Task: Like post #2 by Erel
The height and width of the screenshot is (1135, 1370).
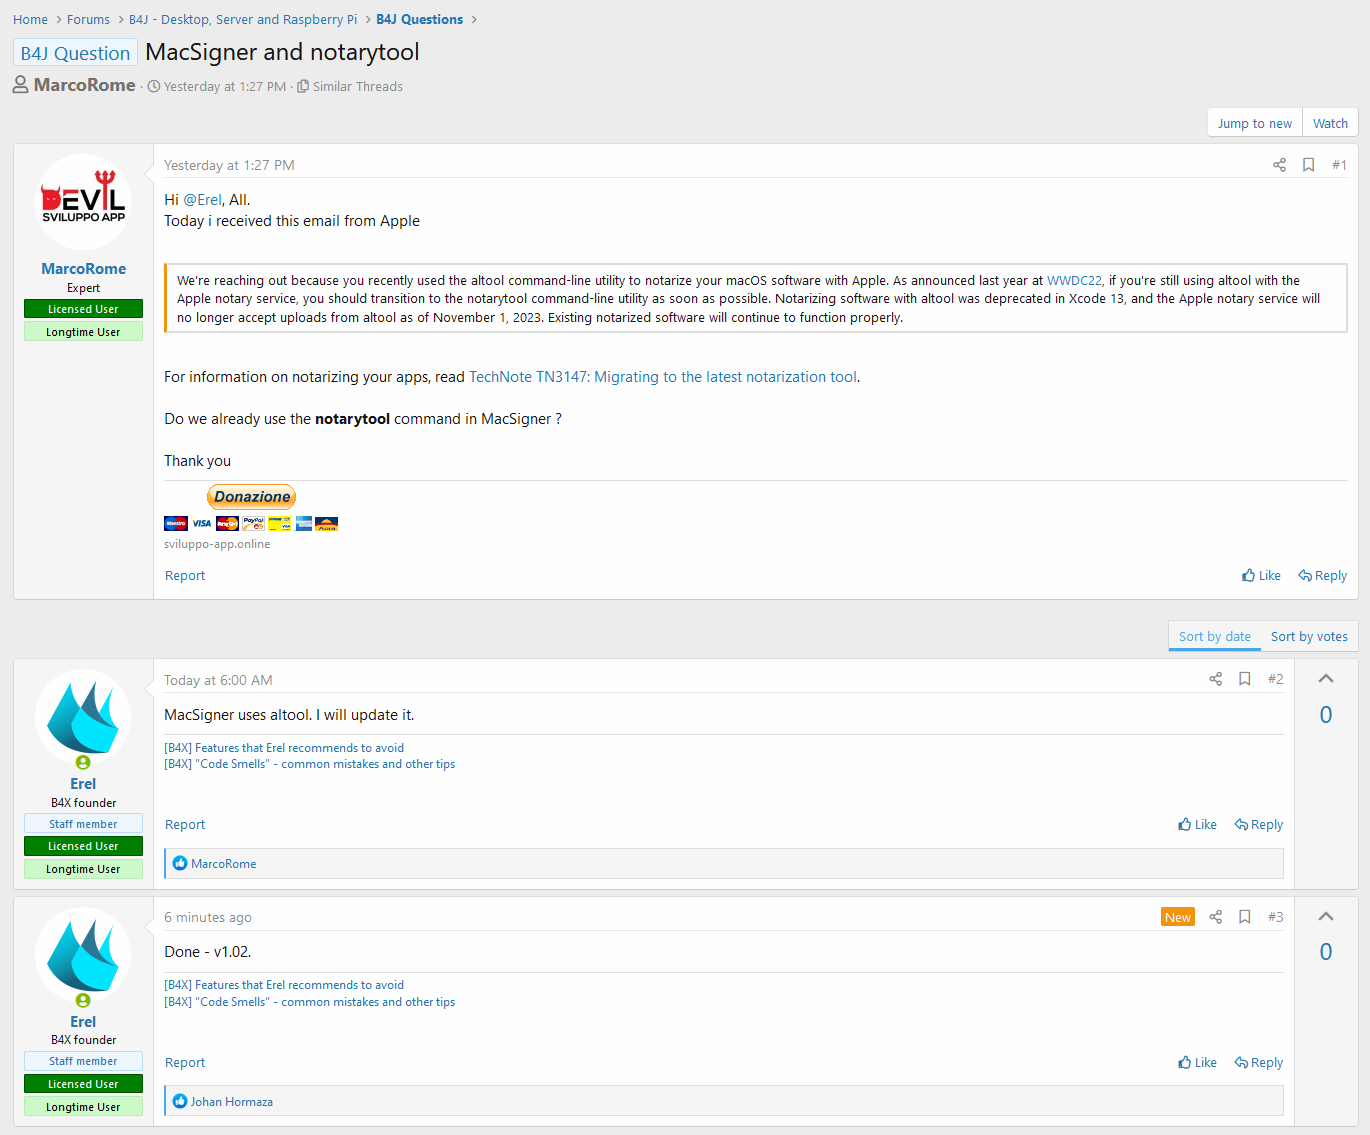Action: coord(1197,825)
